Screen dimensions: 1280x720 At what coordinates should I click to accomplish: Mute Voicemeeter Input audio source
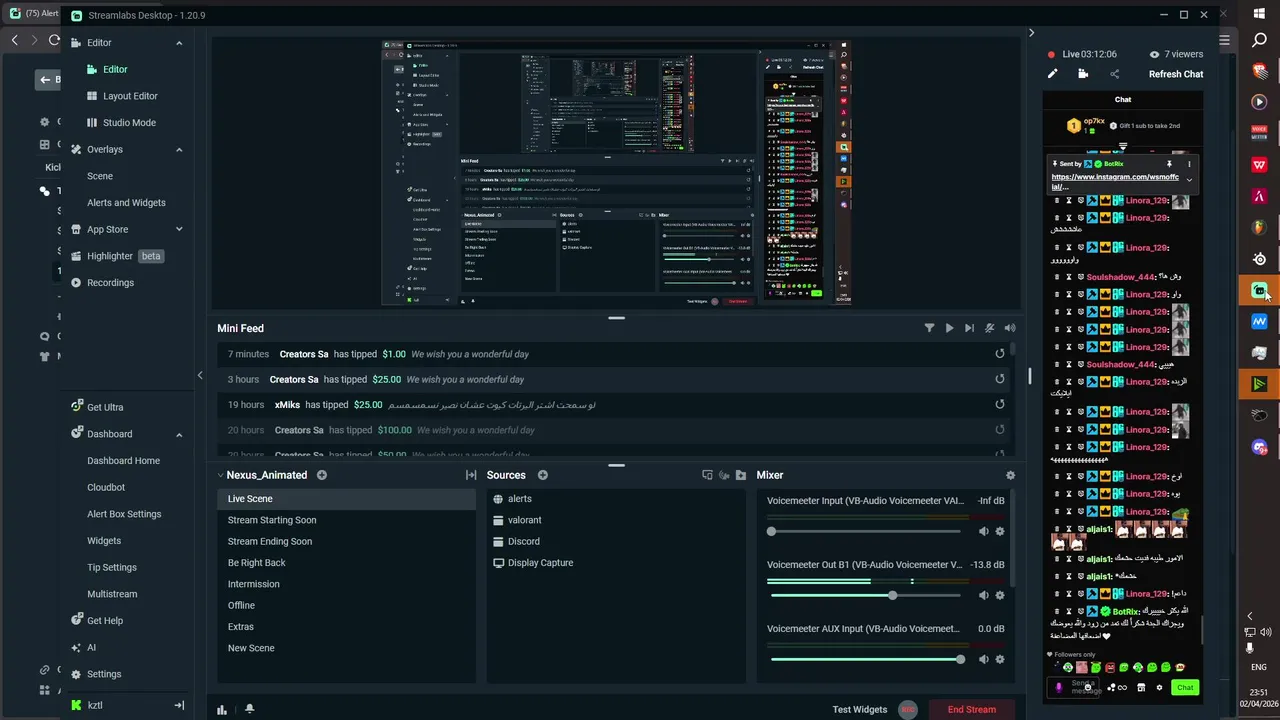tap(984, 531)
